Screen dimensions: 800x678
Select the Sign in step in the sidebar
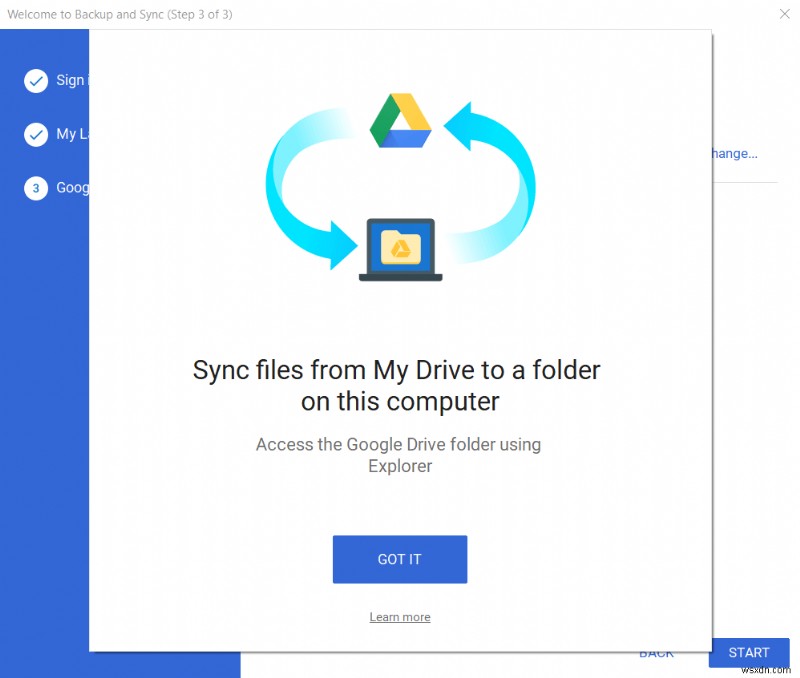tap(65, 80)
